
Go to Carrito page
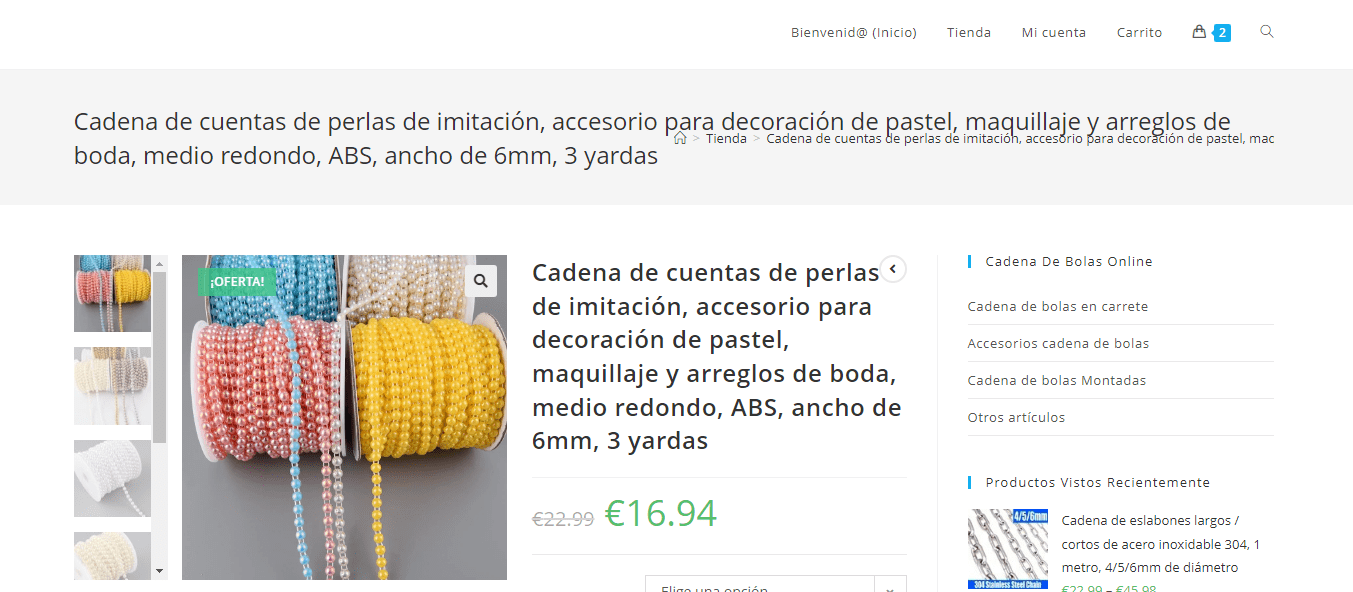1139,32
